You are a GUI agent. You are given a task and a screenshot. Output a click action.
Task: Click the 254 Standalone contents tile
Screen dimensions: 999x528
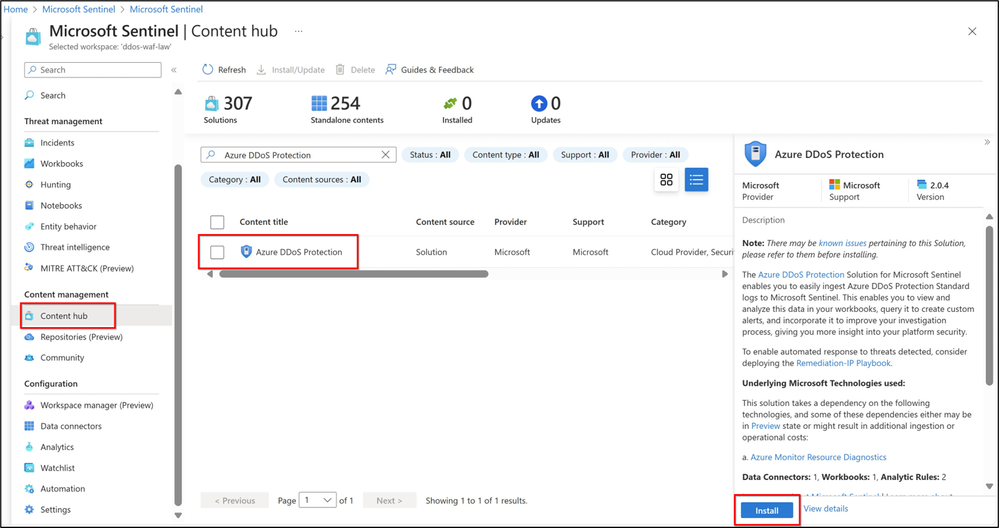coord(347,109)
